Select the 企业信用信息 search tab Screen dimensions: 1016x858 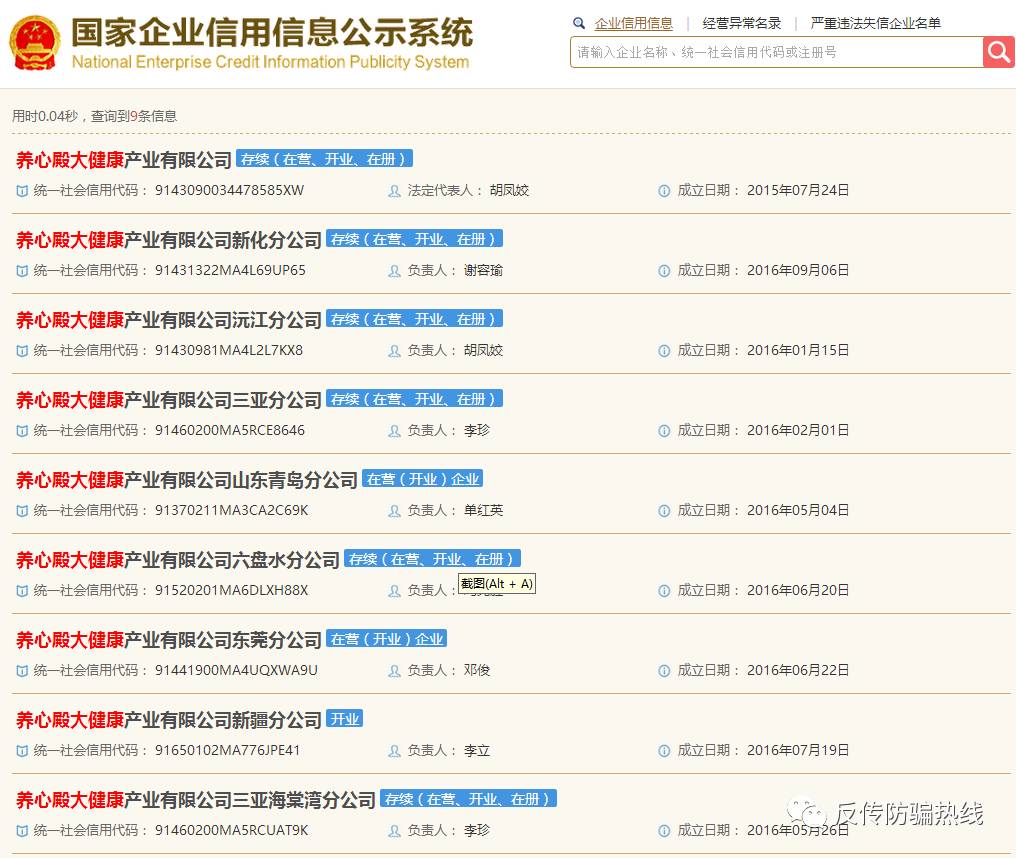pos(634,23)
